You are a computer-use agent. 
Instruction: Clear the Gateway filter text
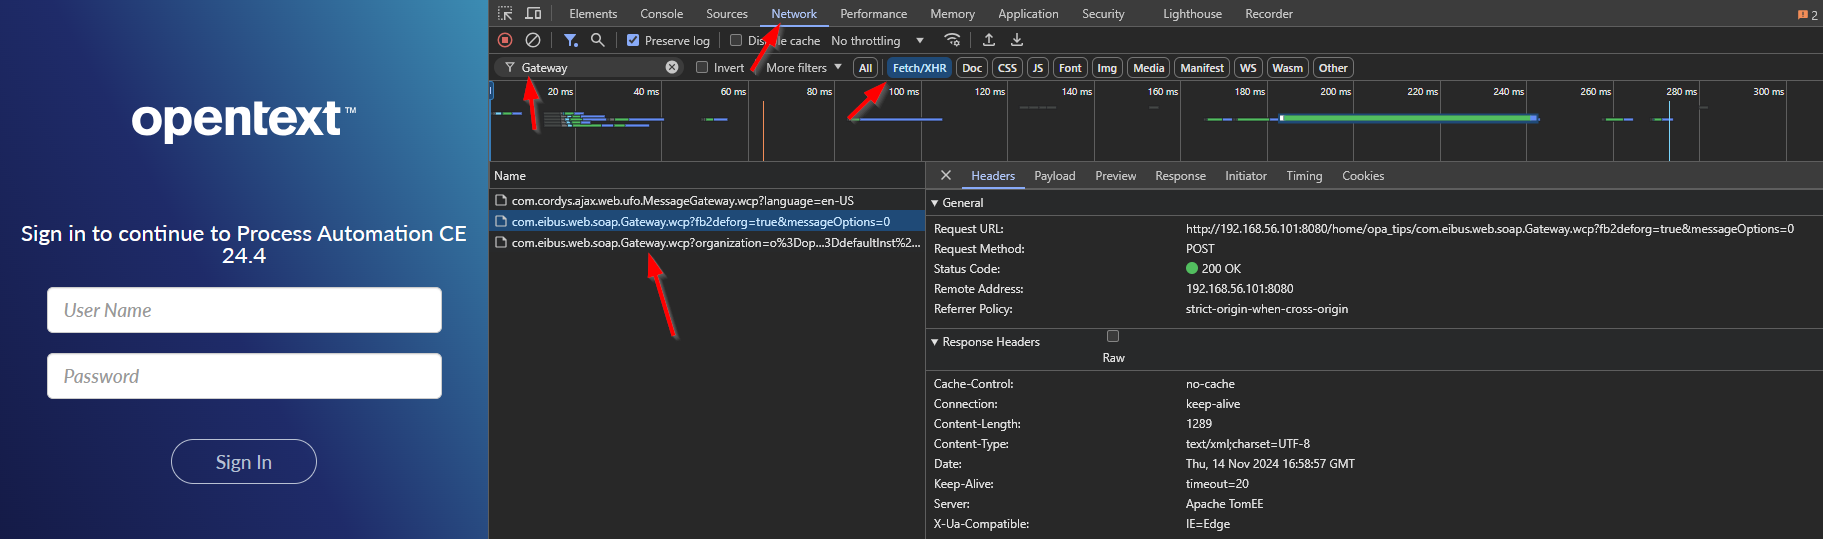point(672,67)
